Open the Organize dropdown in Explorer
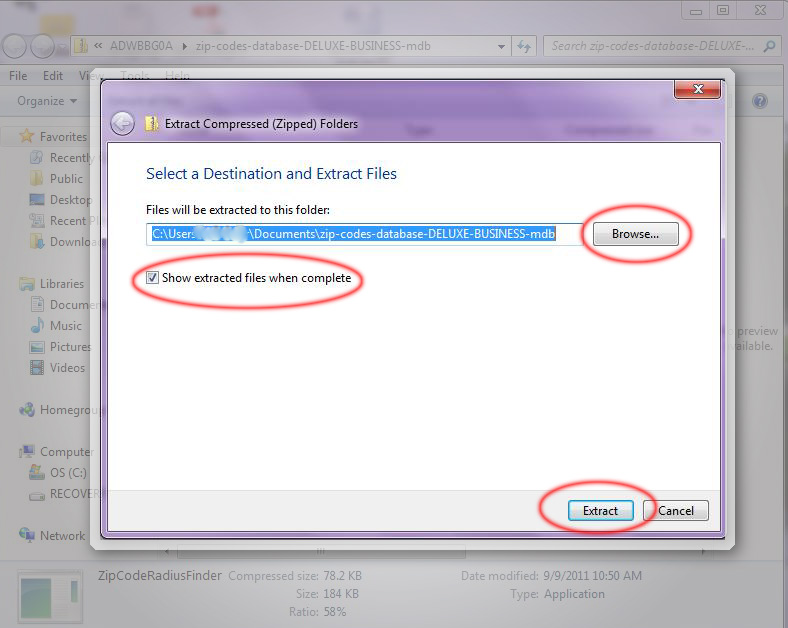788x628 pixels. point(47,101)
